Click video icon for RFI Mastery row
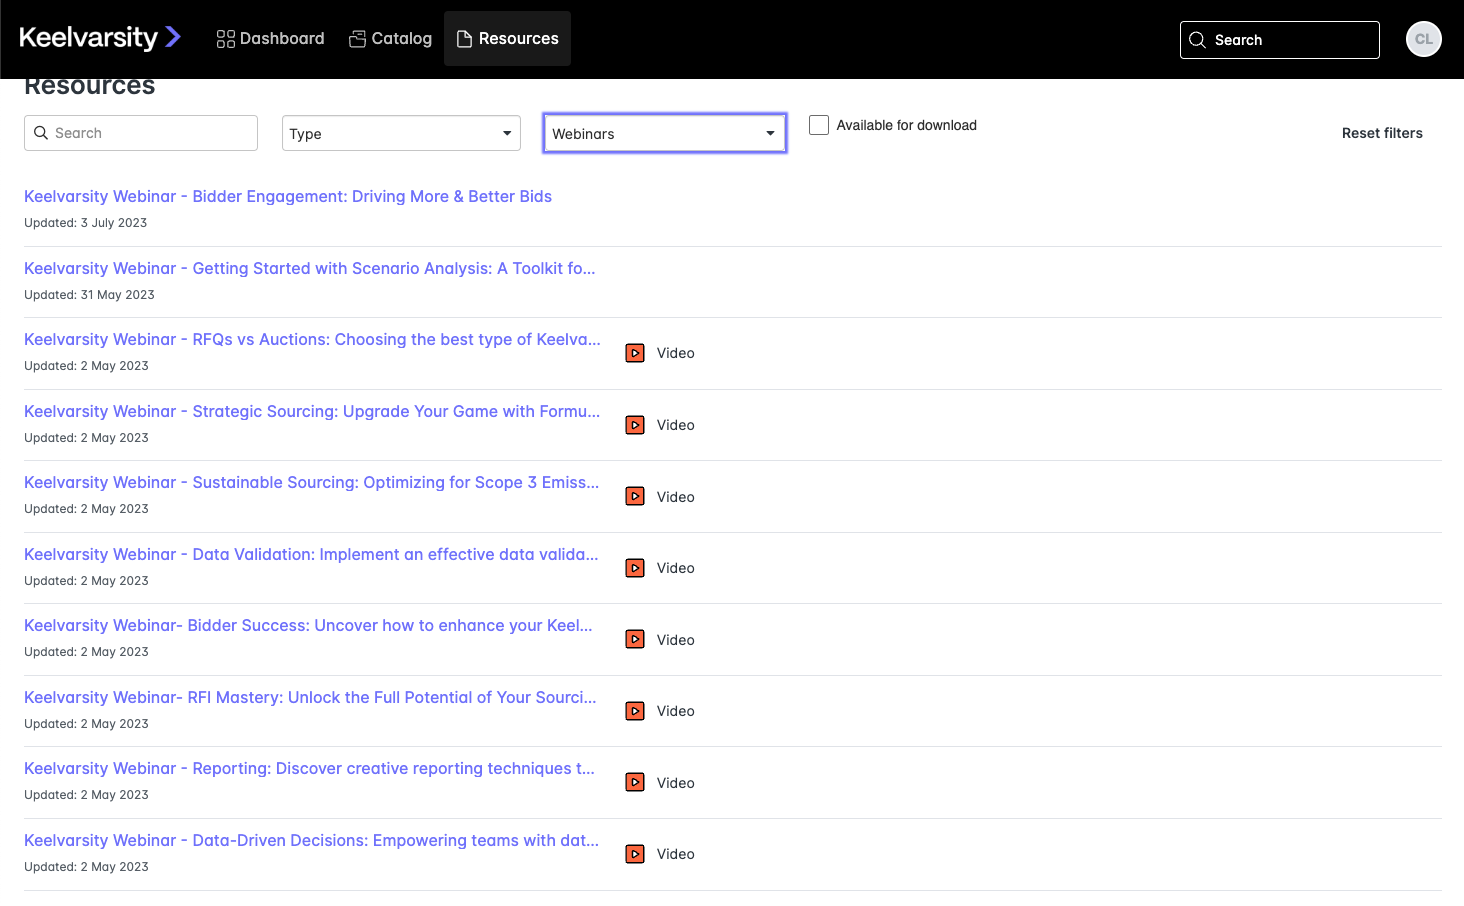The width and height of the screenshot is (1464, 906). 635,711
